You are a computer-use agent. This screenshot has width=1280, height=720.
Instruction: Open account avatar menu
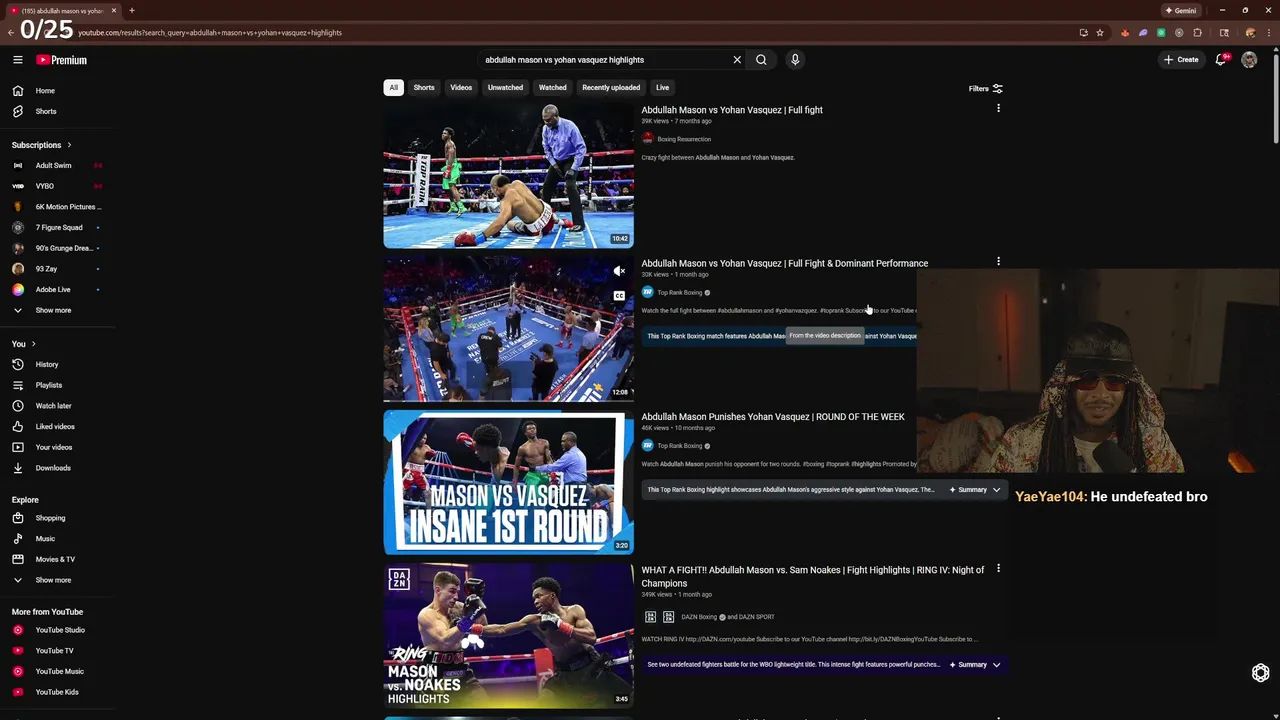(1249, 60)
